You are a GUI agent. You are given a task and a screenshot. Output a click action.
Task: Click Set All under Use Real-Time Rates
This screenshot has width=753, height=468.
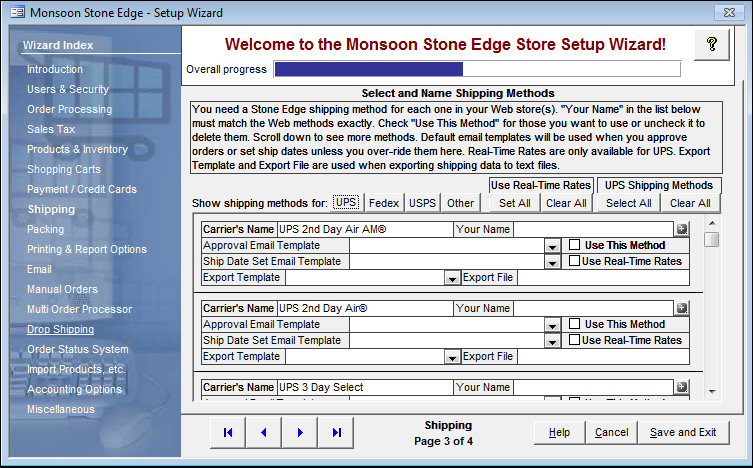pos(514,203)
